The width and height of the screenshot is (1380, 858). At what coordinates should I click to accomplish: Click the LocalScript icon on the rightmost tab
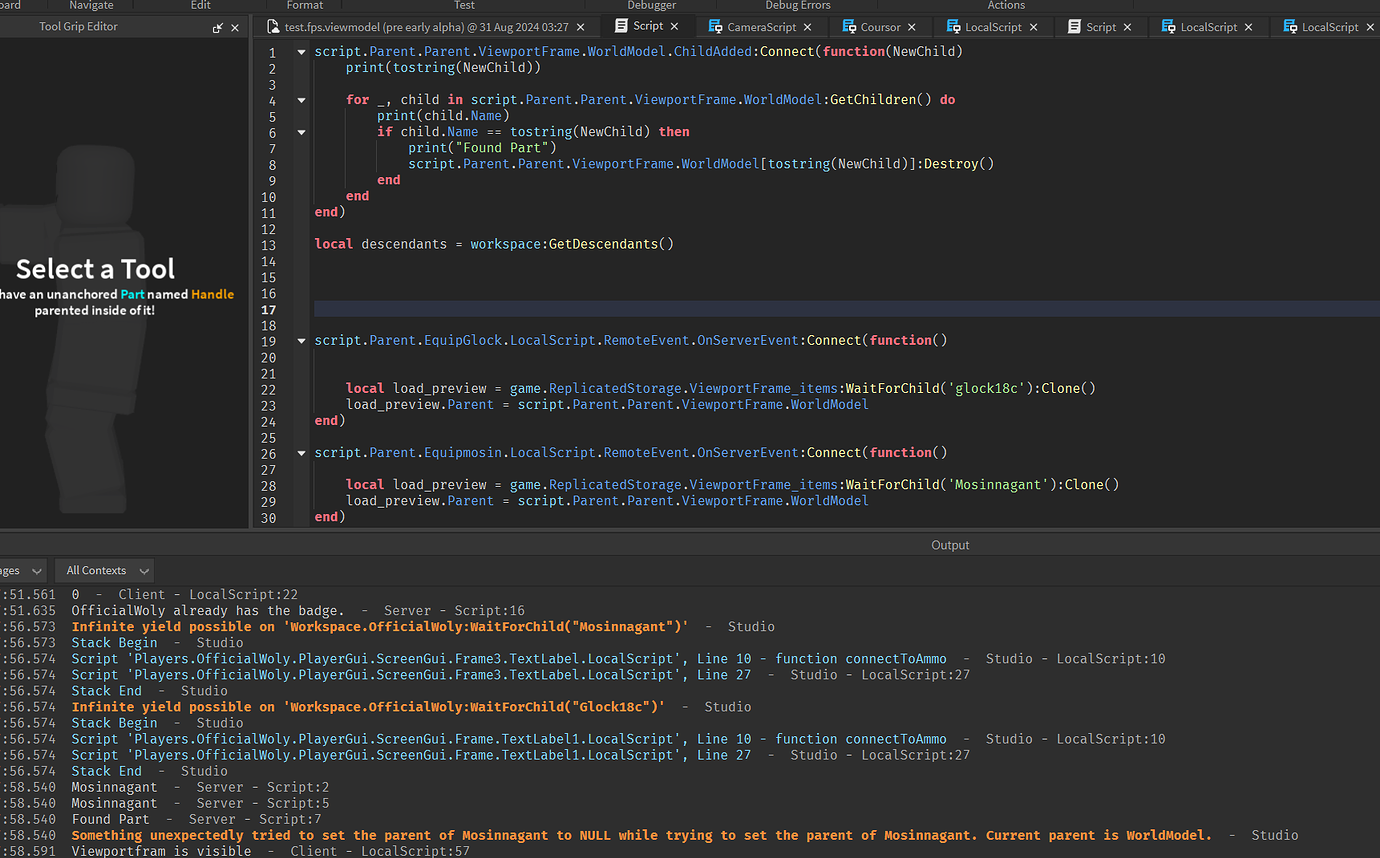[x=1291, y=27]
